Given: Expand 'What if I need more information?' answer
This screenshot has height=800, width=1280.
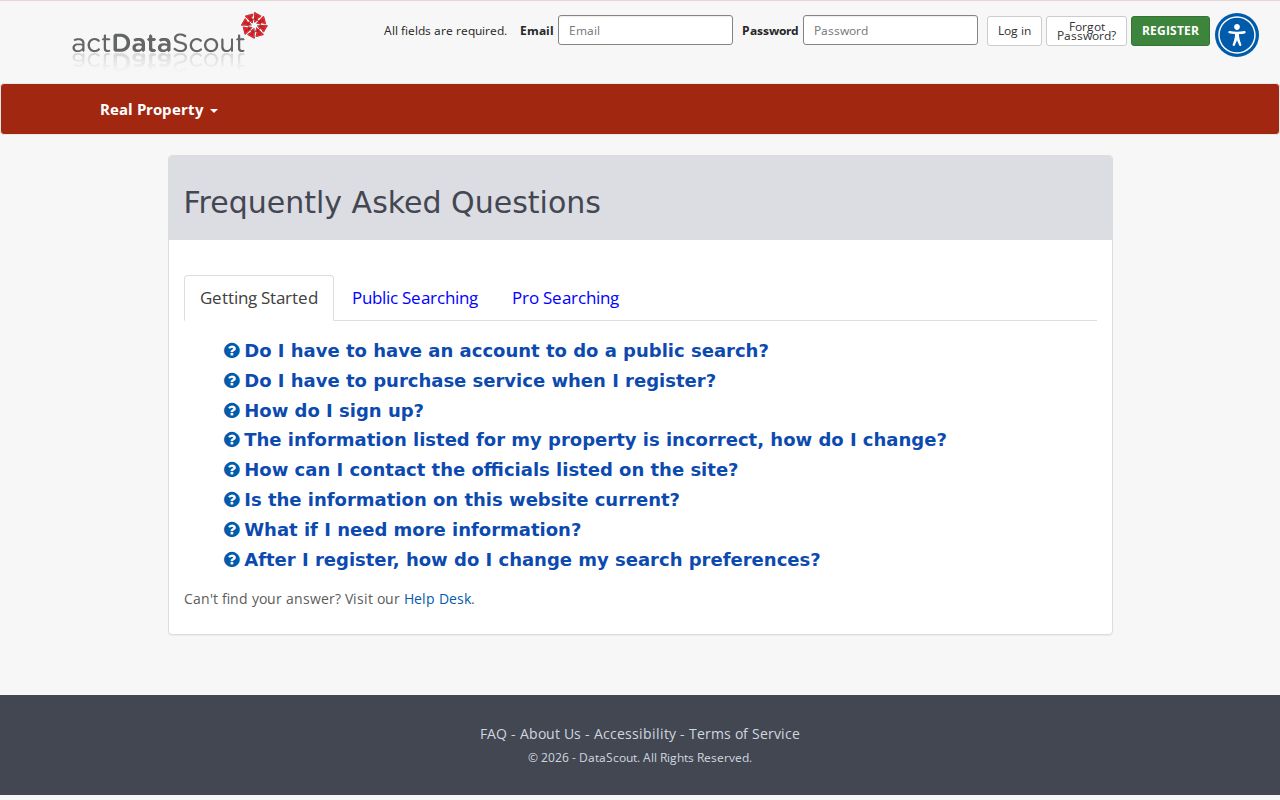Looking at the screenshot, I should 412,530.
